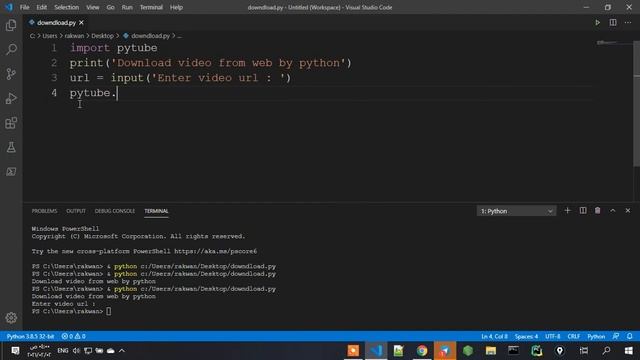The image size is (640, 360).
Task: Open the Source Control view
Action: 11,74
